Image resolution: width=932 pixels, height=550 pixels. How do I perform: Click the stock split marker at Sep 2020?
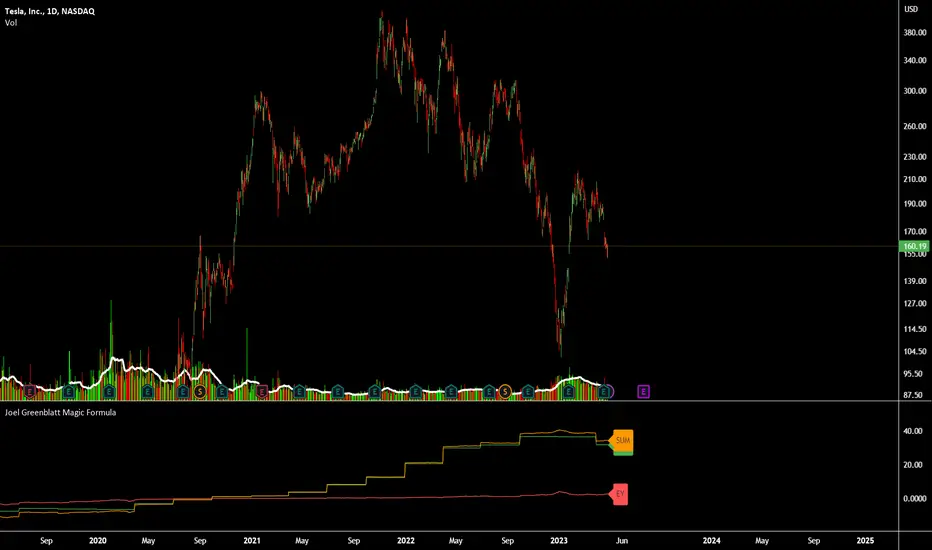200,392
